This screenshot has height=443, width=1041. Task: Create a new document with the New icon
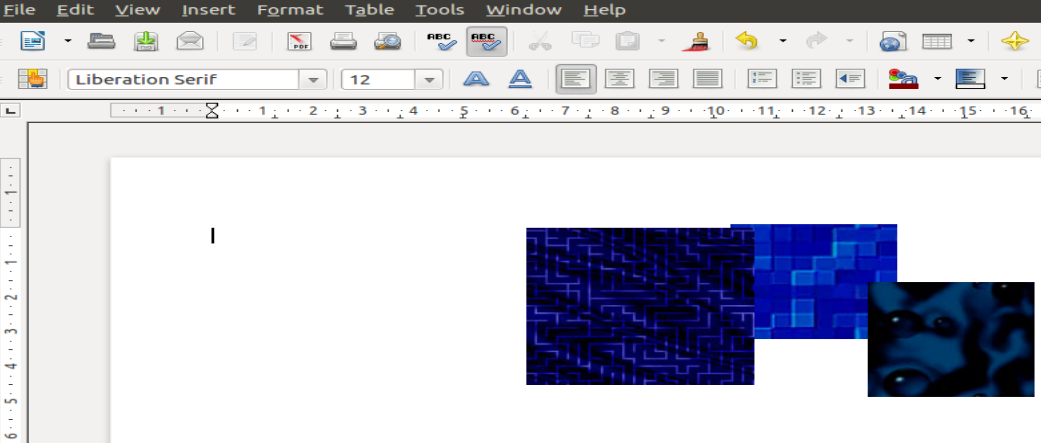tap(33, 41)
